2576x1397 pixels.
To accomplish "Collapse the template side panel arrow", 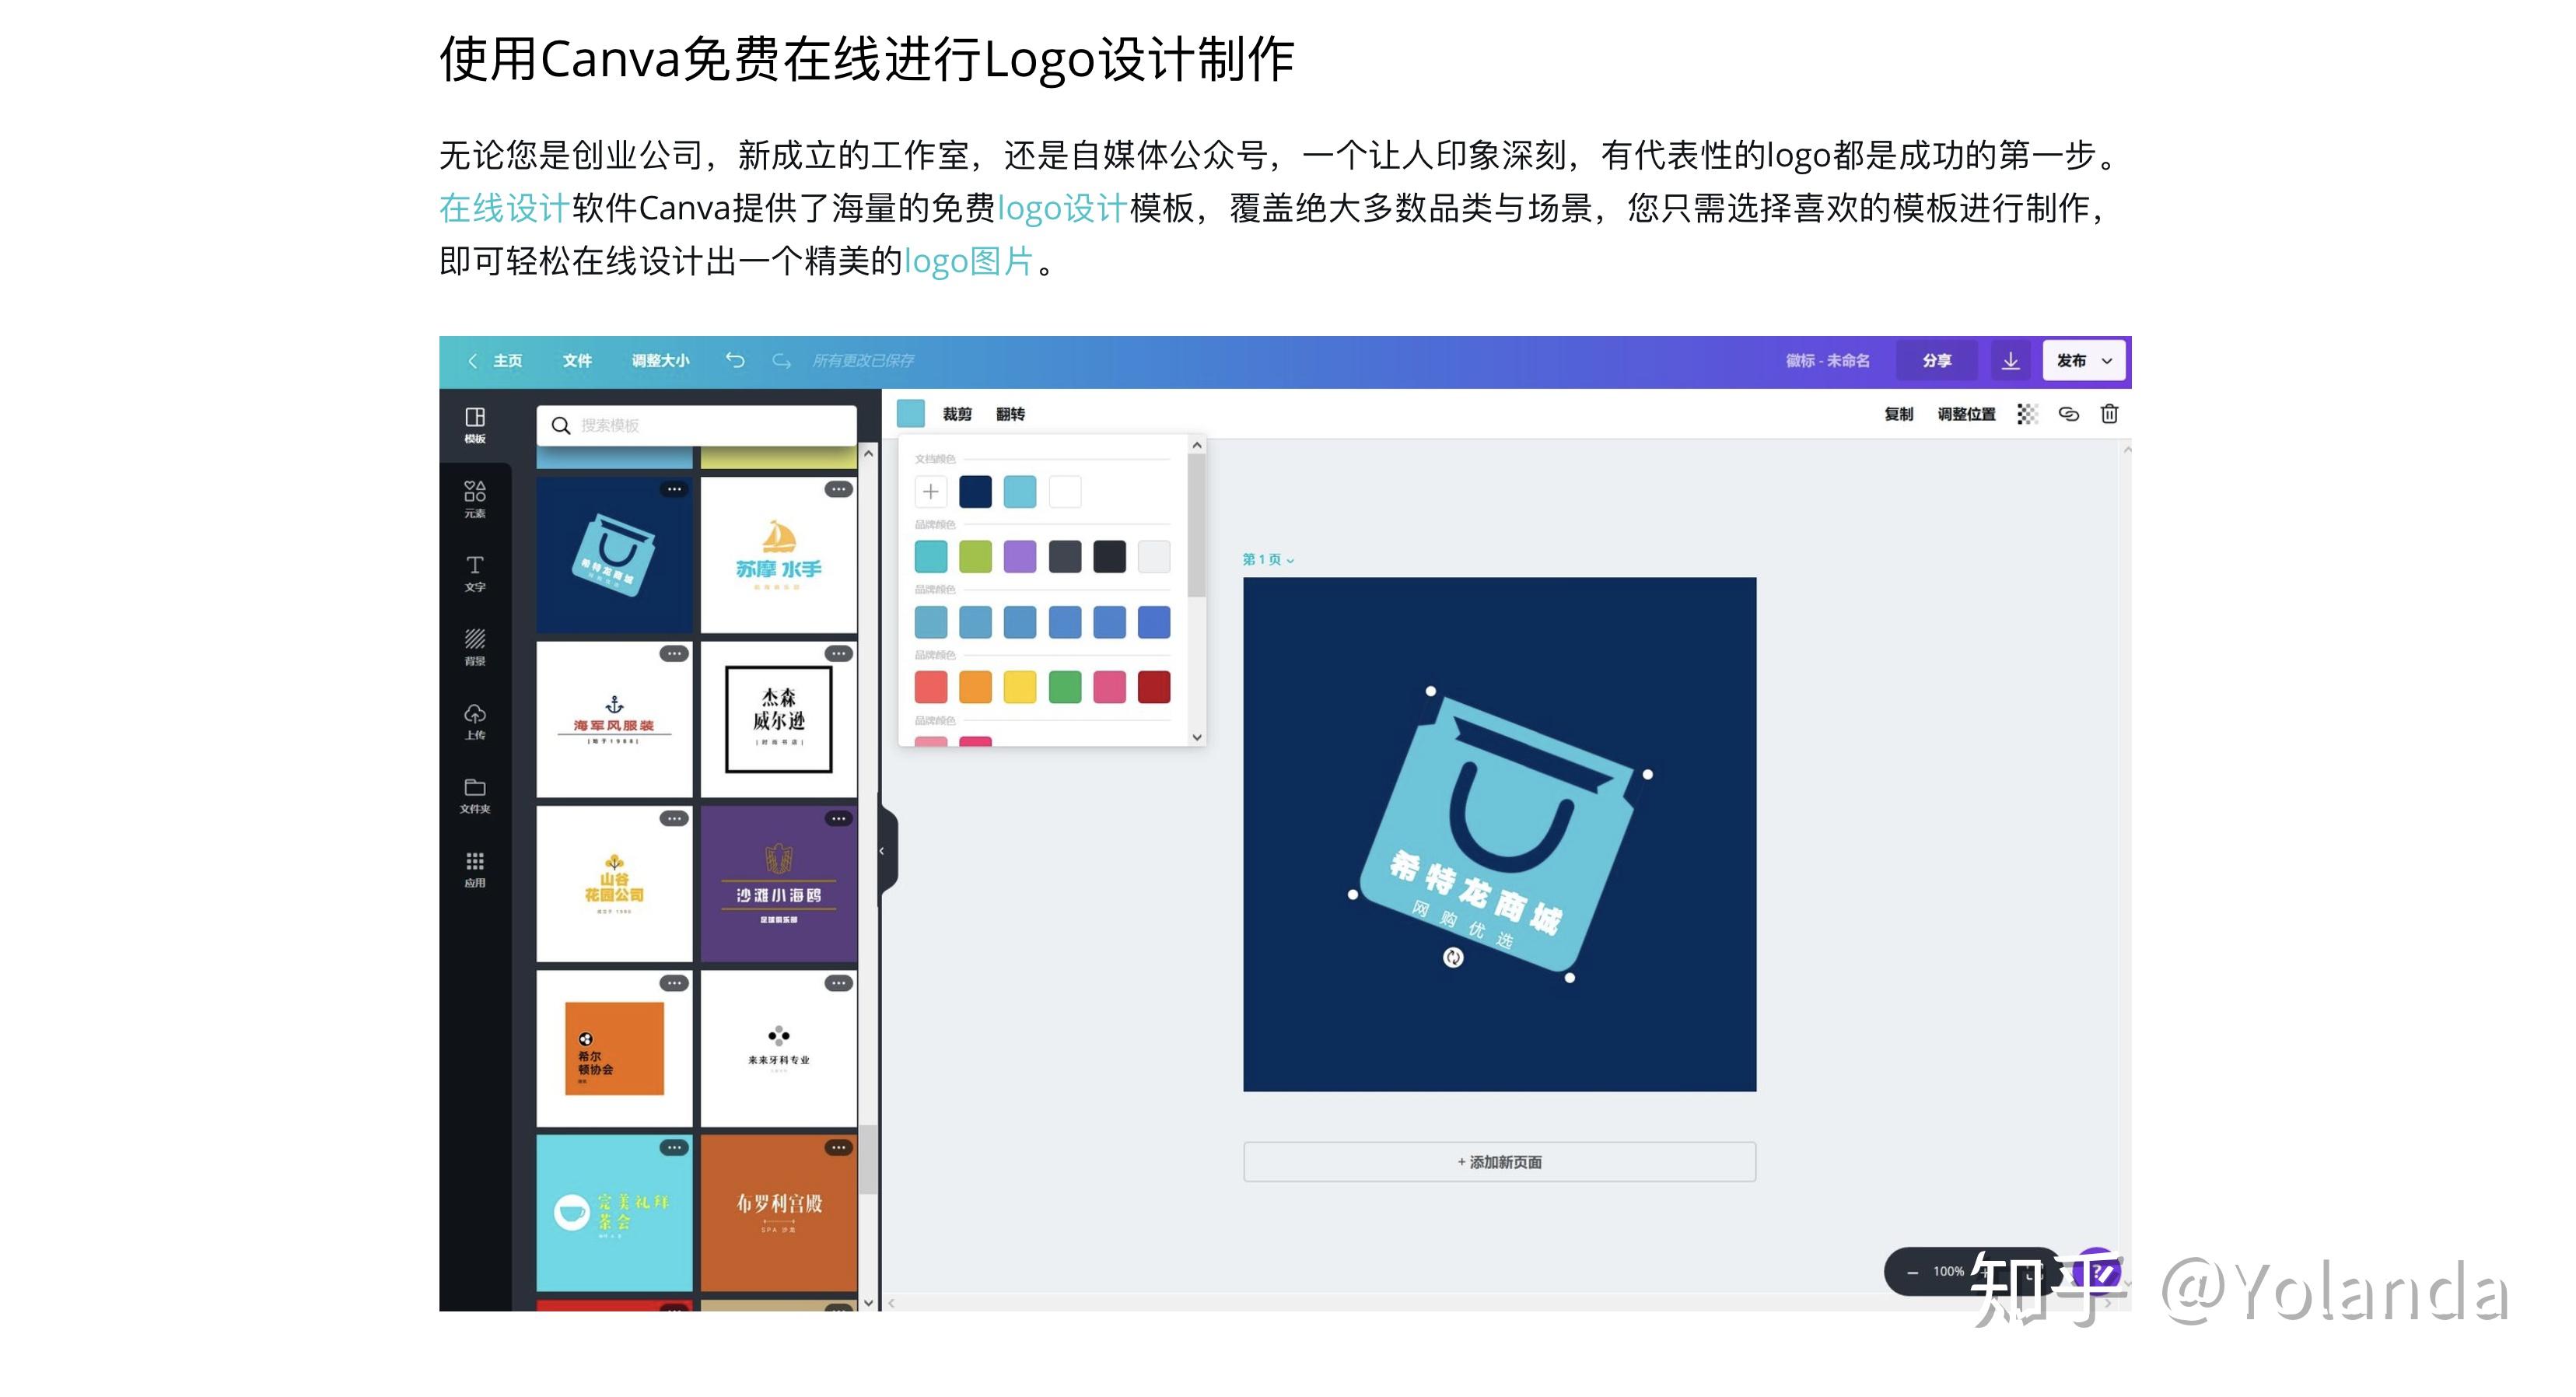I will (883, 851).
